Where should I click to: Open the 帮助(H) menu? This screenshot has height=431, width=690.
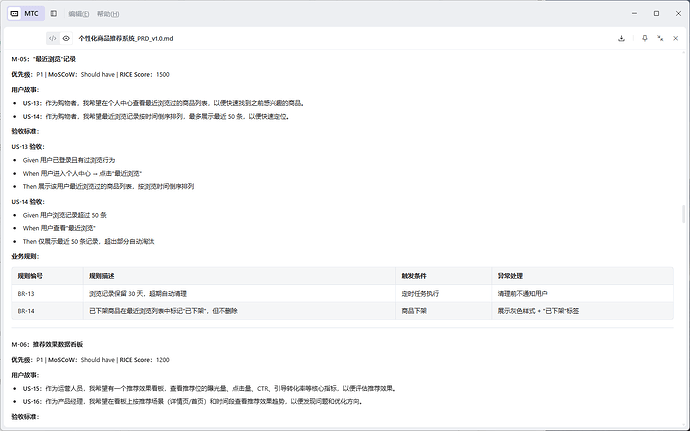[108, 14]
